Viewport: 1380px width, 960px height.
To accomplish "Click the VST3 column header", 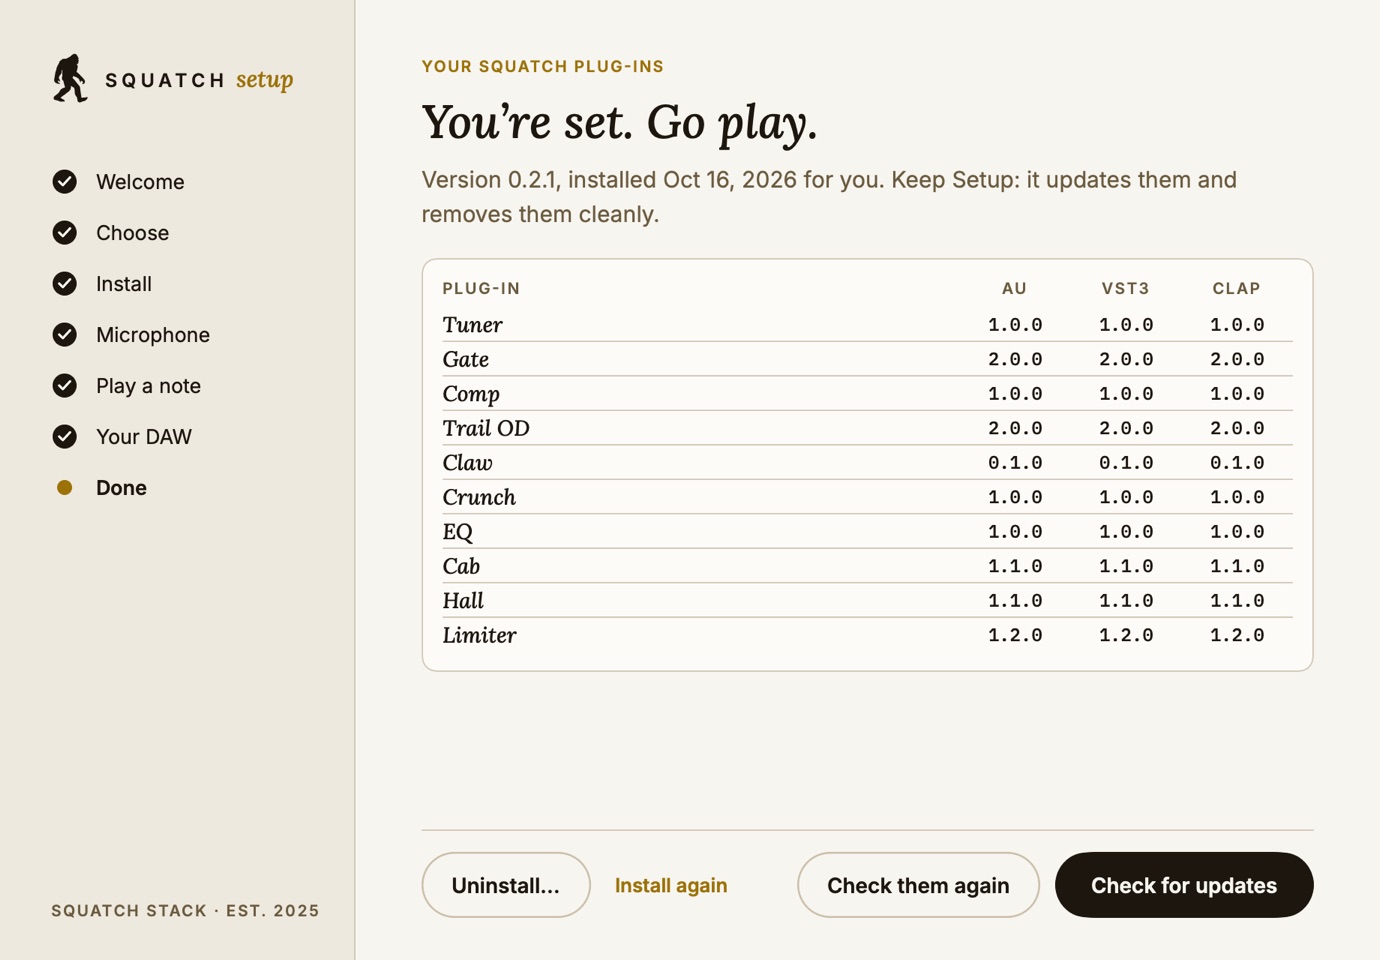I will point(1126,288).
